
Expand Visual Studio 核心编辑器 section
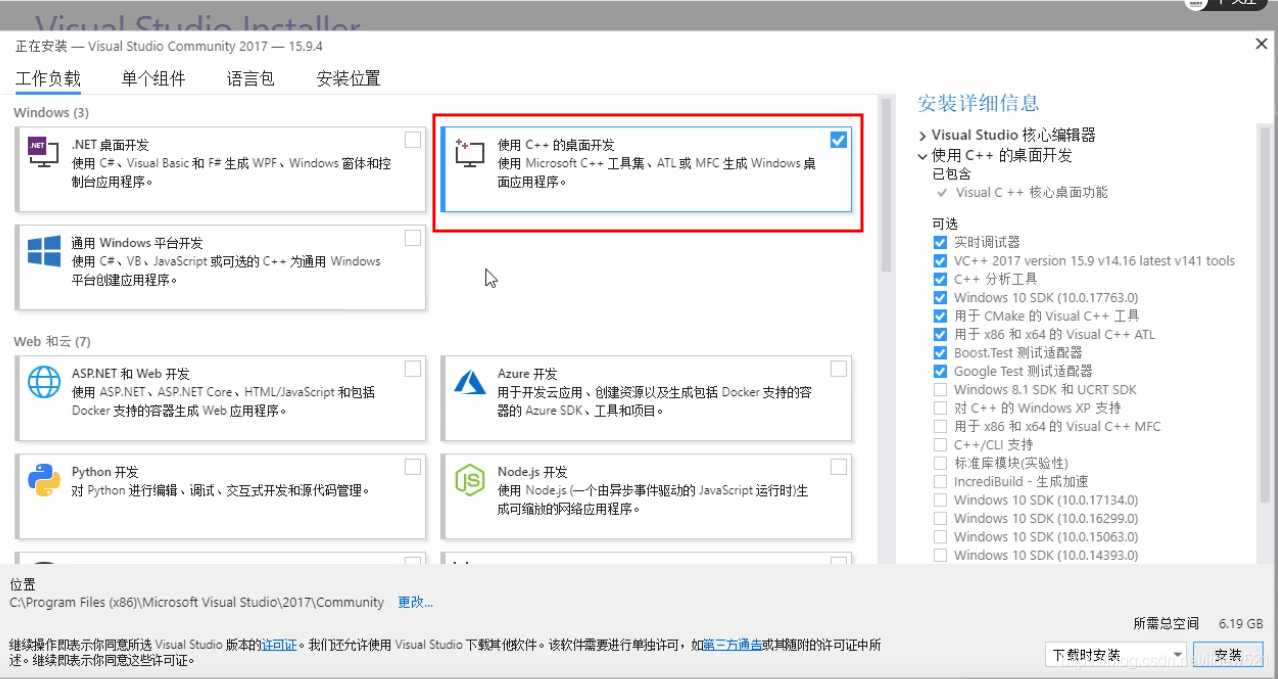pos(922,135)
